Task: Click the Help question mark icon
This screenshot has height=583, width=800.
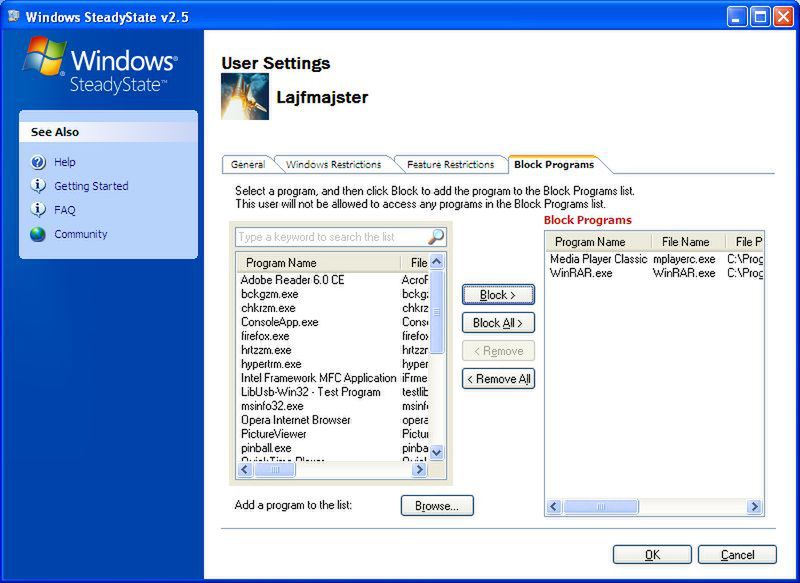Action: tap(38, 162)
